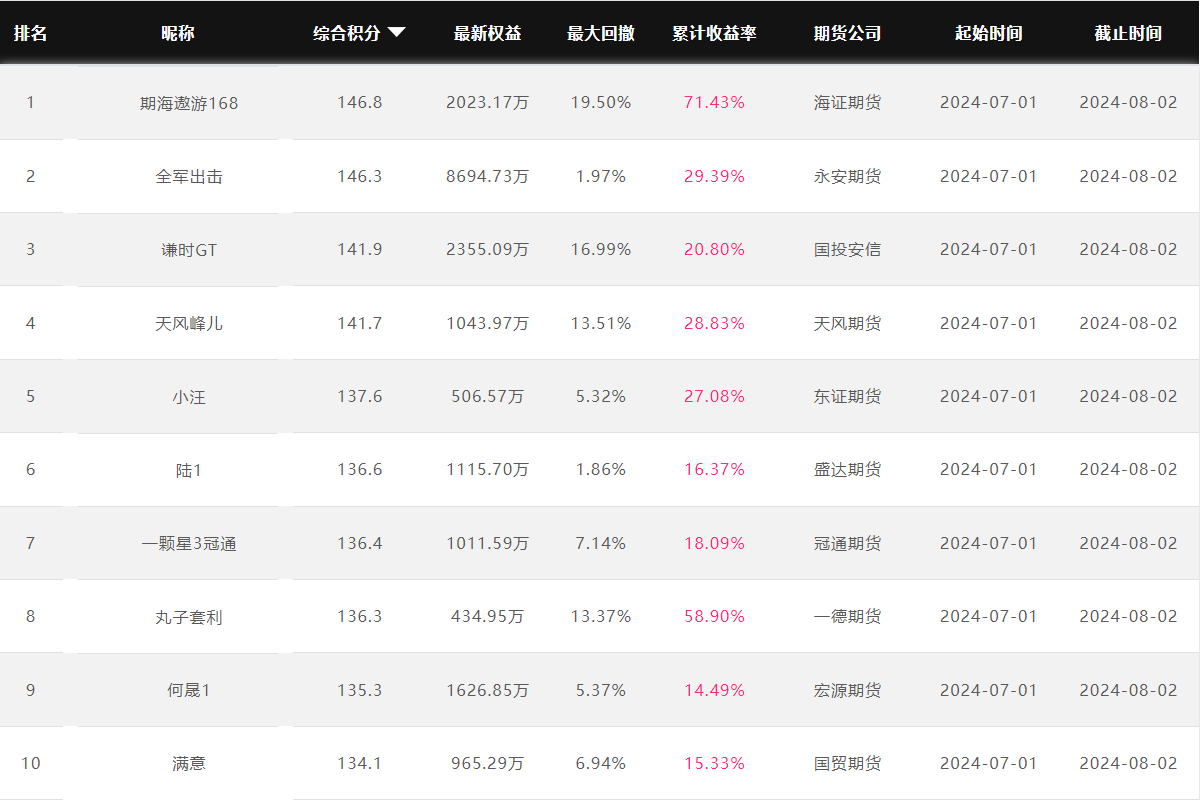The height and width of the screenshot is (800, 1200).
Task: Click the 截止时间 column header
Action: [x=1128, y=33]
